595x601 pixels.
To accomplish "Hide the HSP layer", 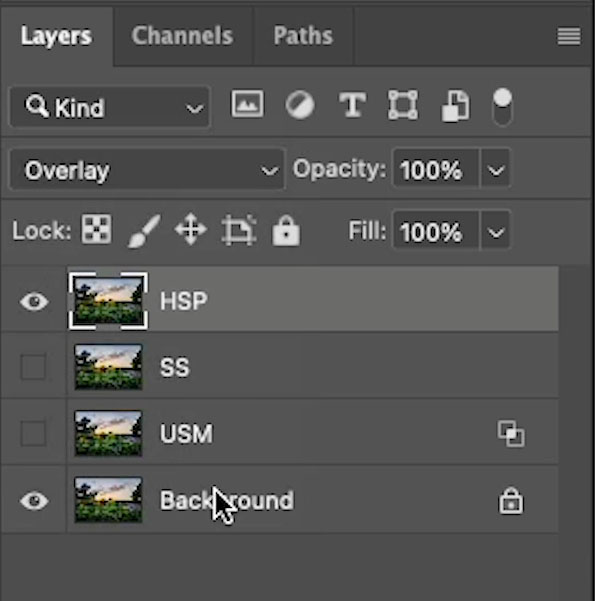I will point(34,301).
